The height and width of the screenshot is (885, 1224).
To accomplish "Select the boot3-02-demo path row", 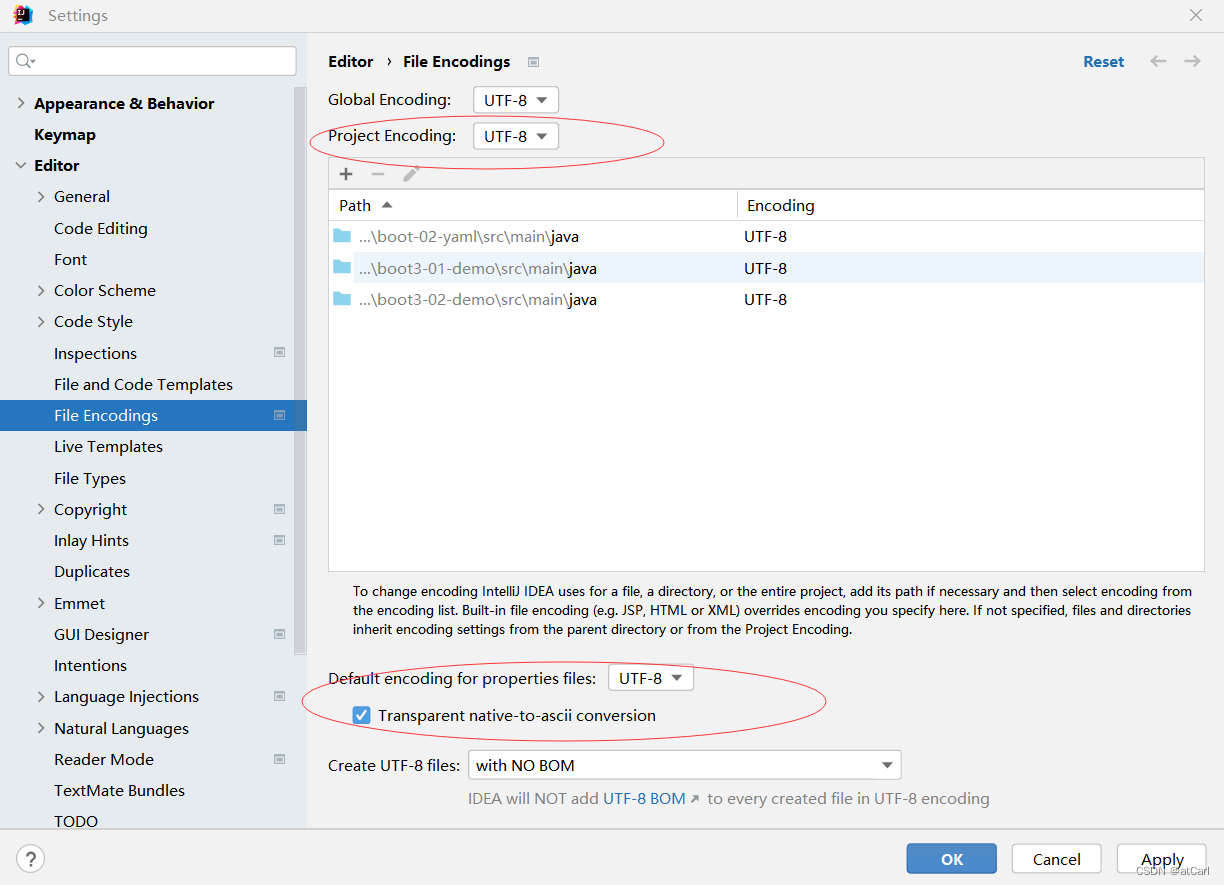I will tap(766, 299).
